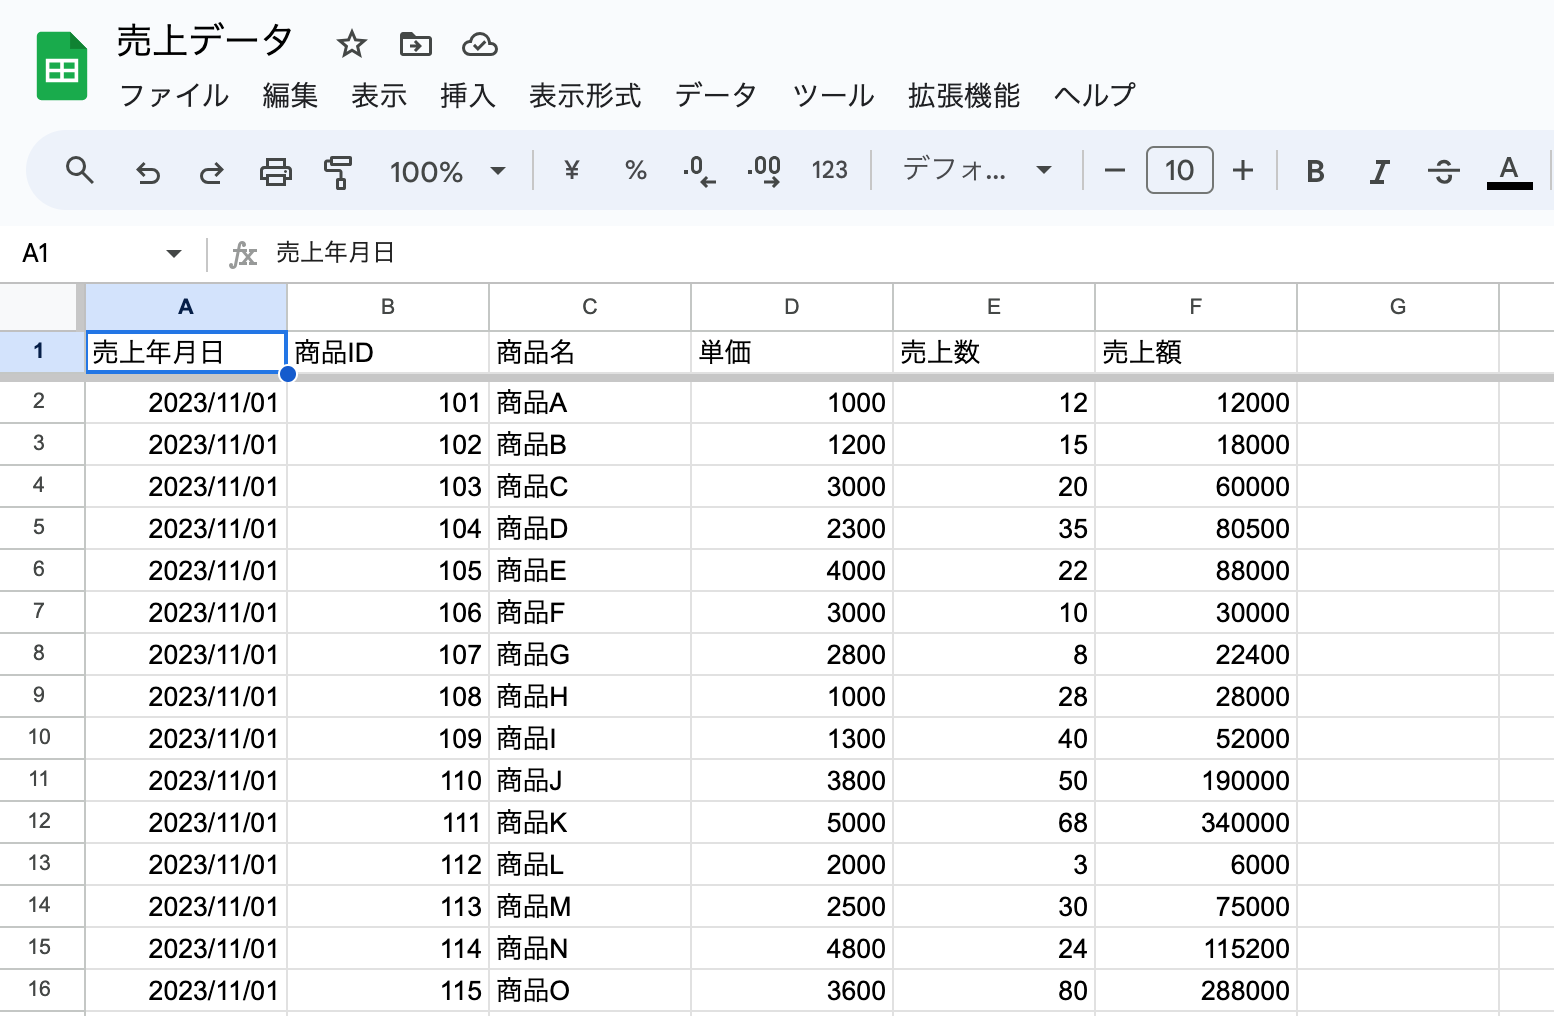The image size is (1554, 1016).
Task: Open the 100% zoom dropdown
Action: pyautogui.click(x=447, y=172)
